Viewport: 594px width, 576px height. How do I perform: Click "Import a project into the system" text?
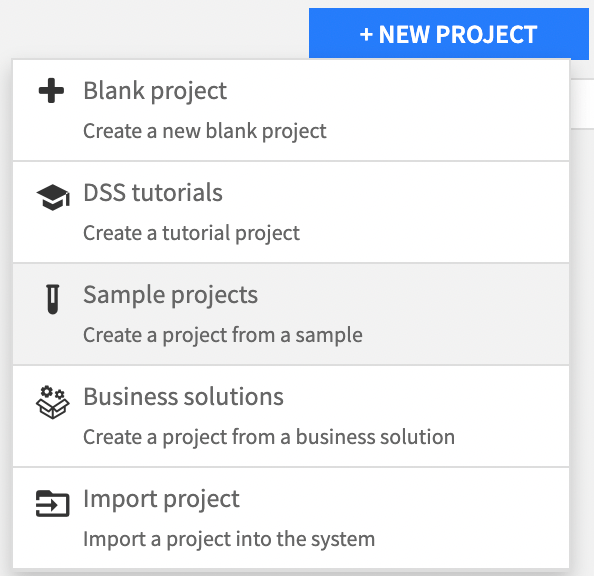229,539
